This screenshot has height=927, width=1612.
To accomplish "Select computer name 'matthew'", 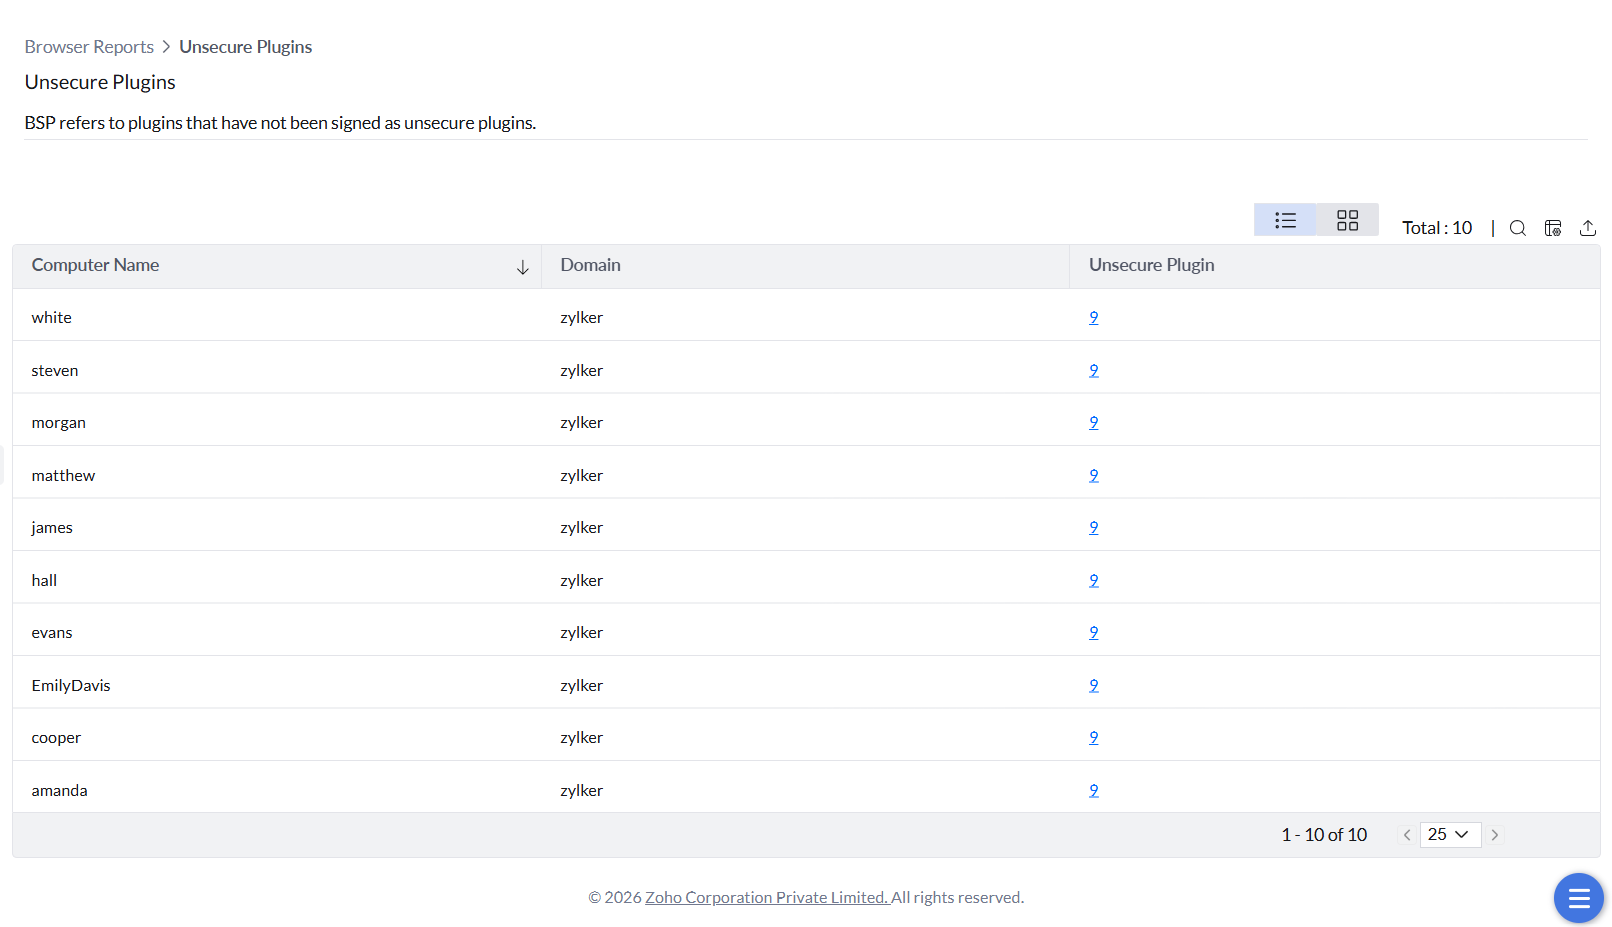I will pyautogui.click(x=63, y=476).
